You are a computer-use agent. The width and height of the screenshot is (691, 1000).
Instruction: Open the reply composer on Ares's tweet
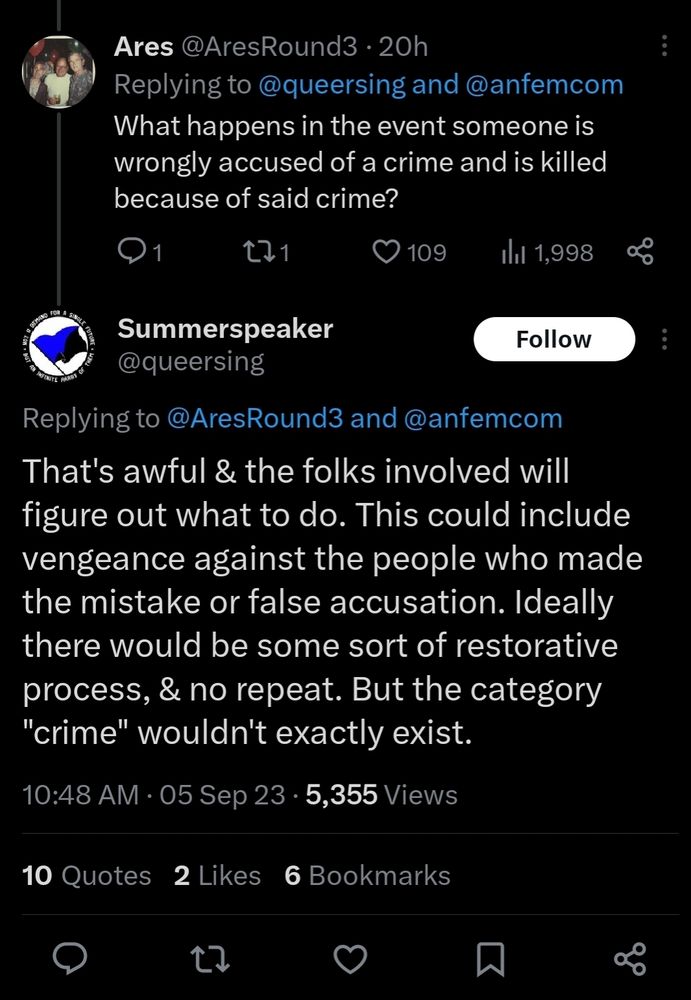[x=132, y=252]
